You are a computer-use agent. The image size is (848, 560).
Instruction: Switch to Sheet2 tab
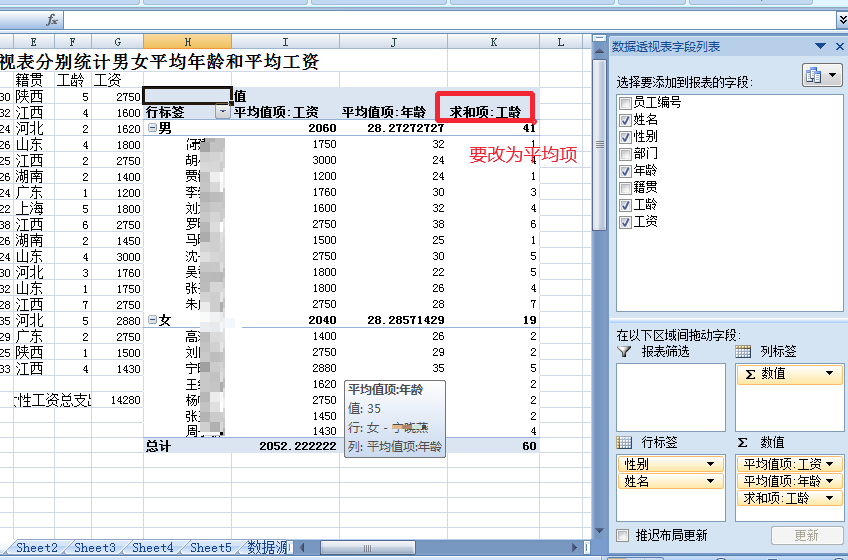coord(36,548)
